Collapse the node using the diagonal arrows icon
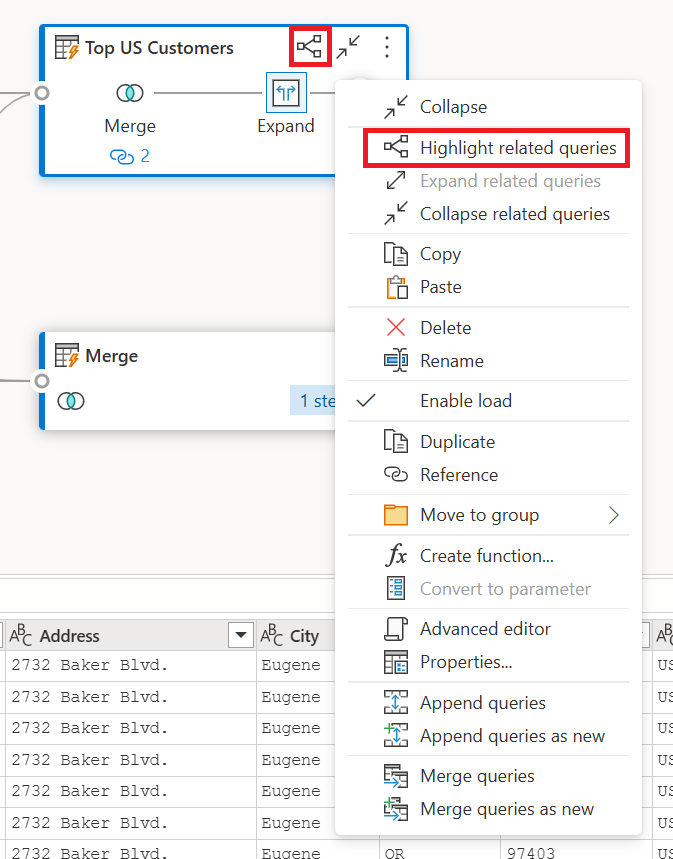 coord(348,46)
